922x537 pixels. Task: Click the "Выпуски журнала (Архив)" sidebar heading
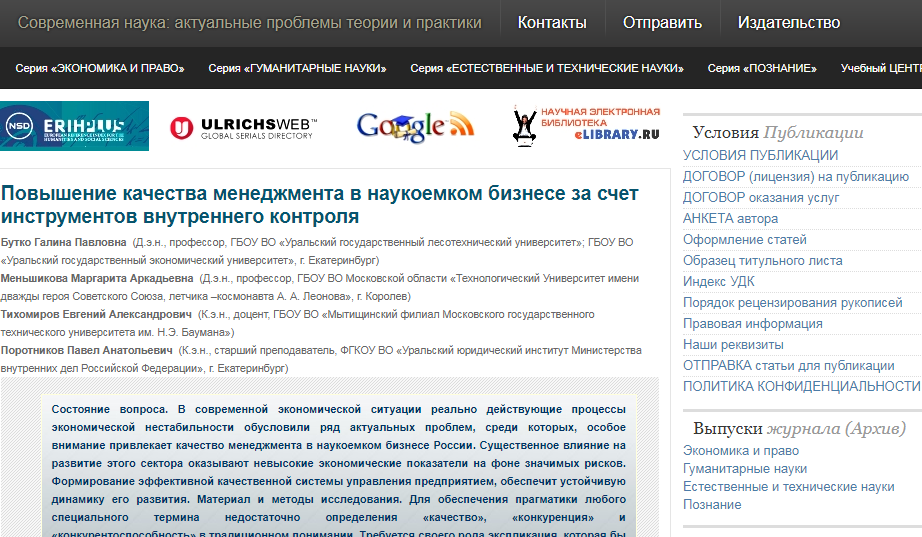point(799,428)
